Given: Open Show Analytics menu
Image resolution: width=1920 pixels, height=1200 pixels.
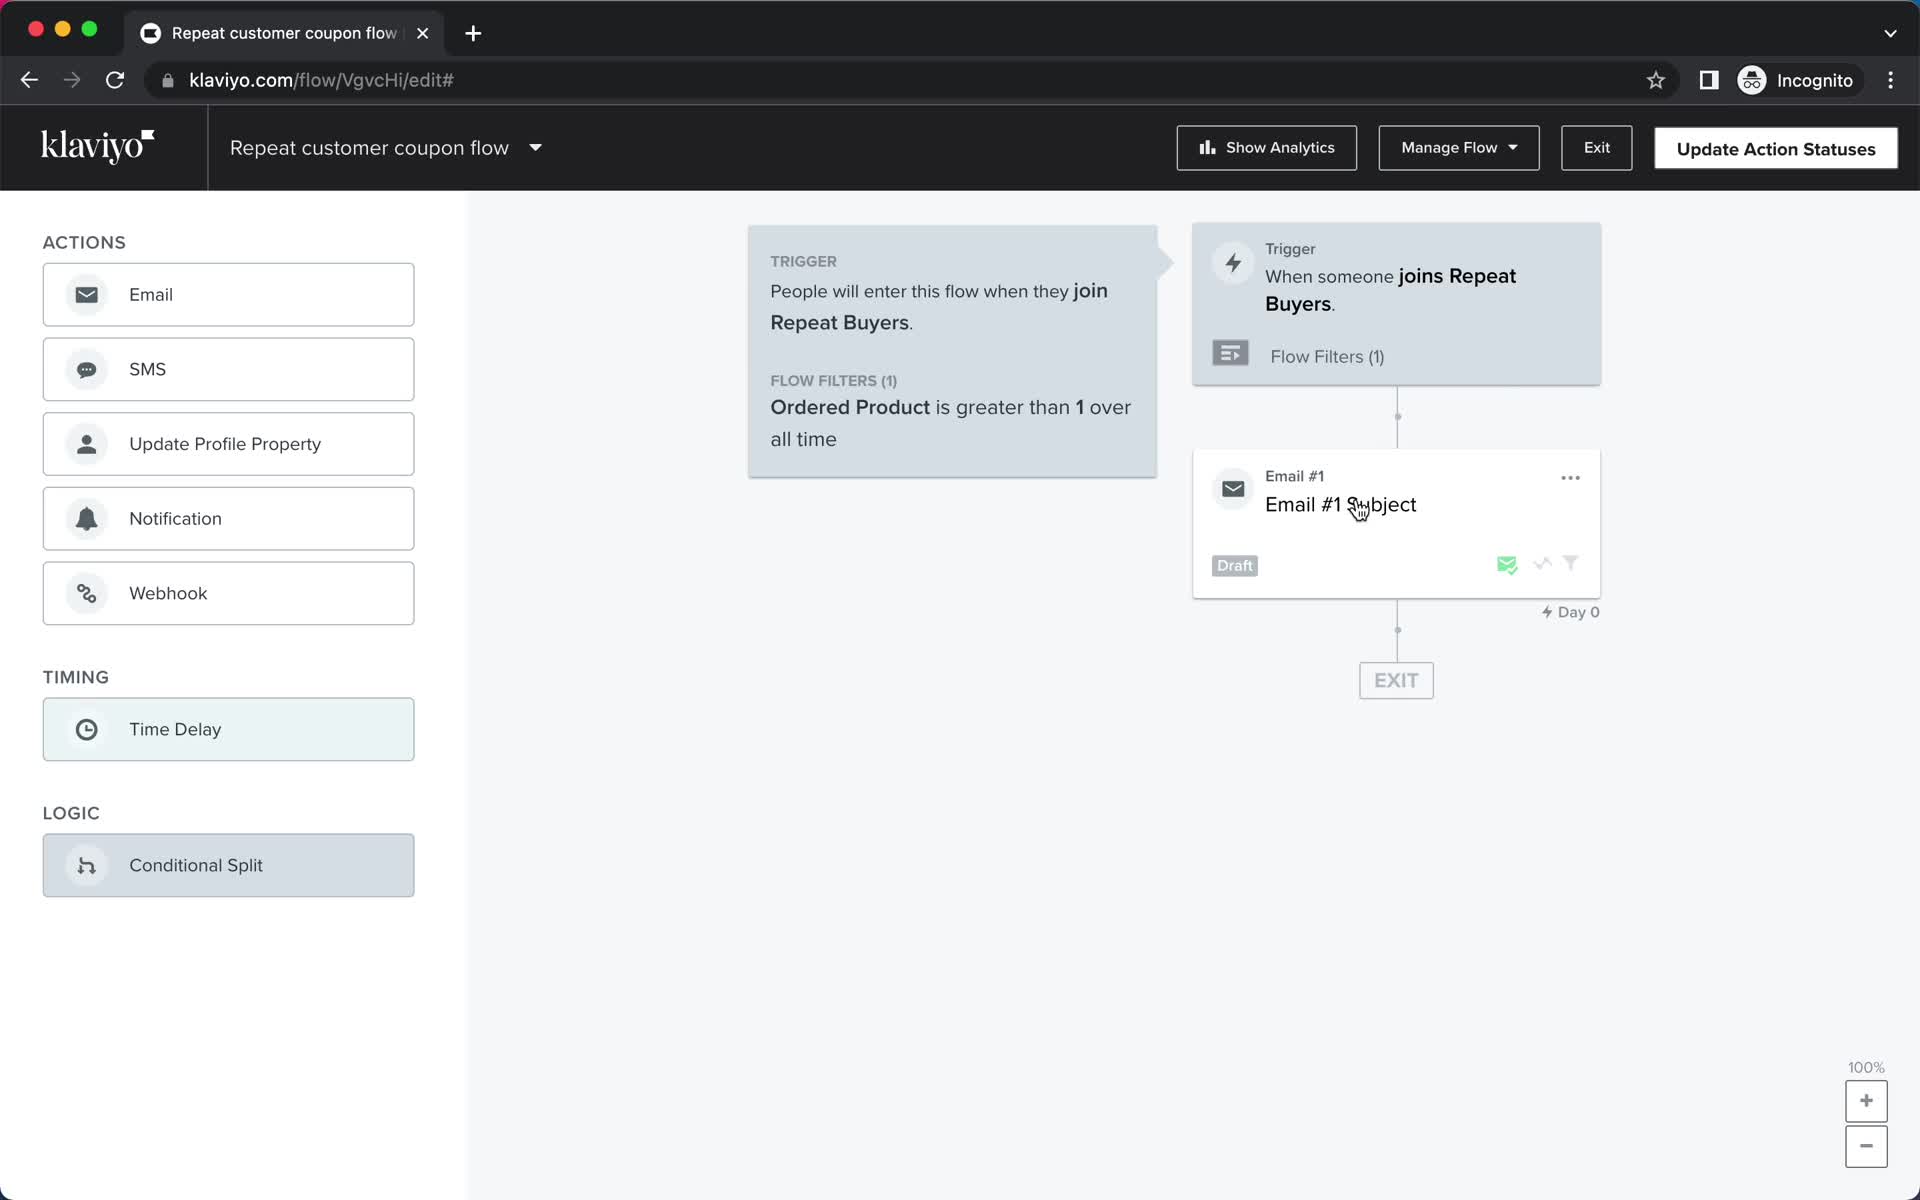Looking at the screenshot, I should point(1265,148).
